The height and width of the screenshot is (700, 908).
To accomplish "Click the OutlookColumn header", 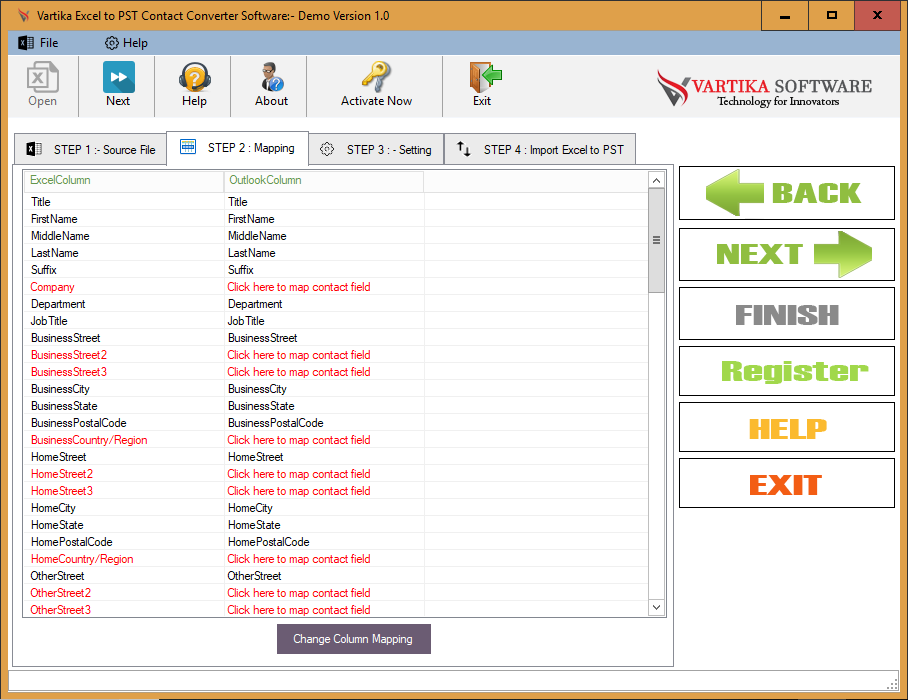I will 323,180.
